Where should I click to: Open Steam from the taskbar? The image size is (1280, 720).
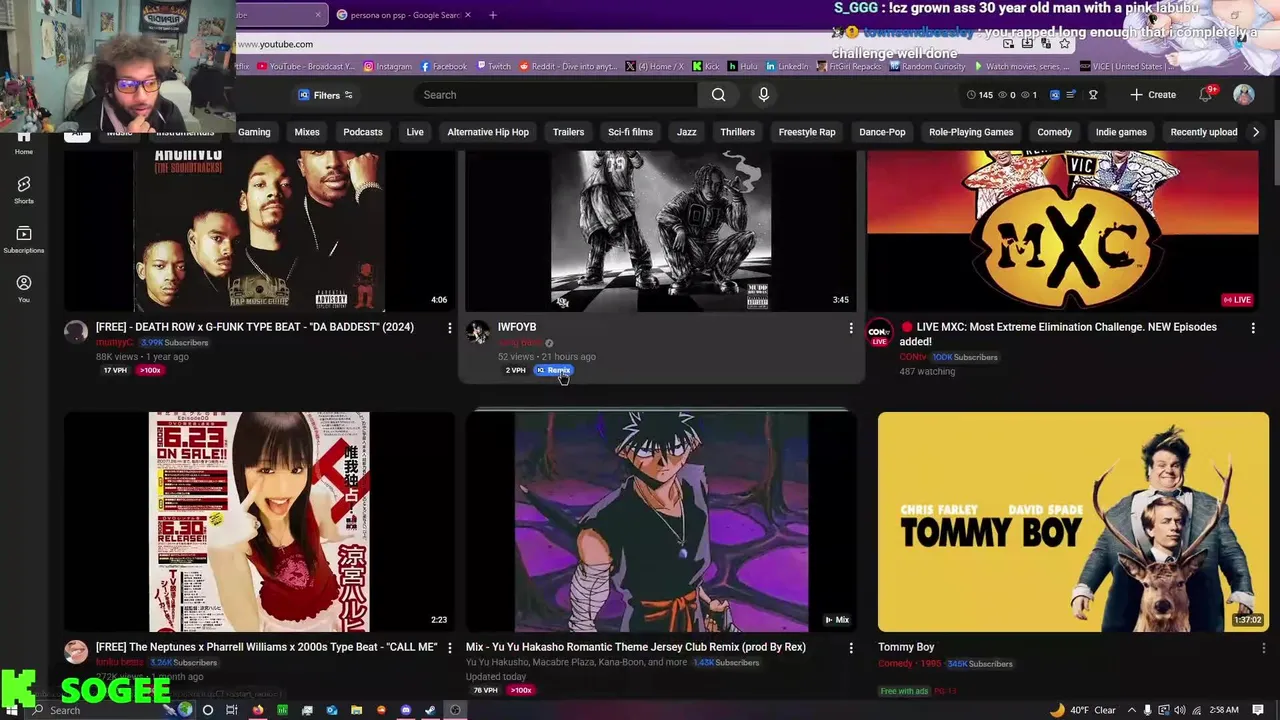coord(430,710)
